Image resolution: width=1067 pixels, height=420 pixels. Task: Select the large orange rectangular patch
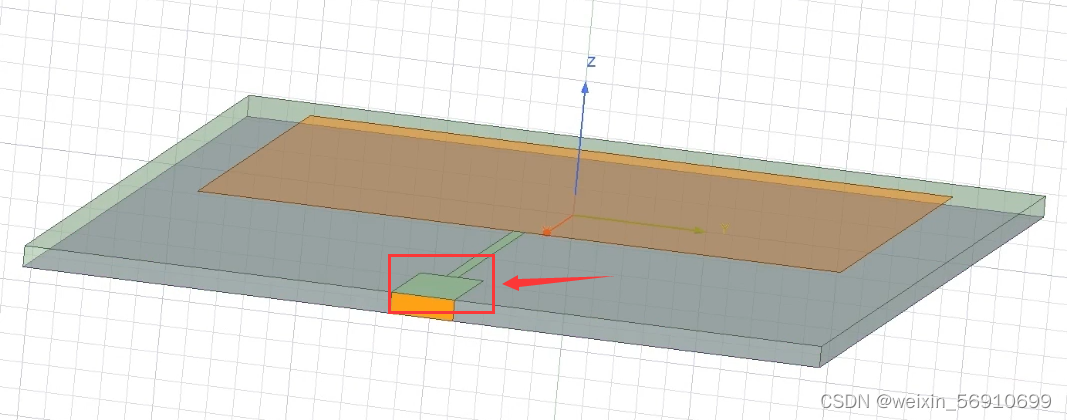pyautogui.click(x=575, y=193)
